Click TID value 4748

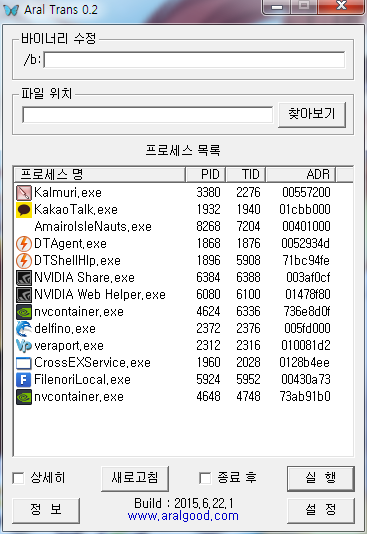249,396
